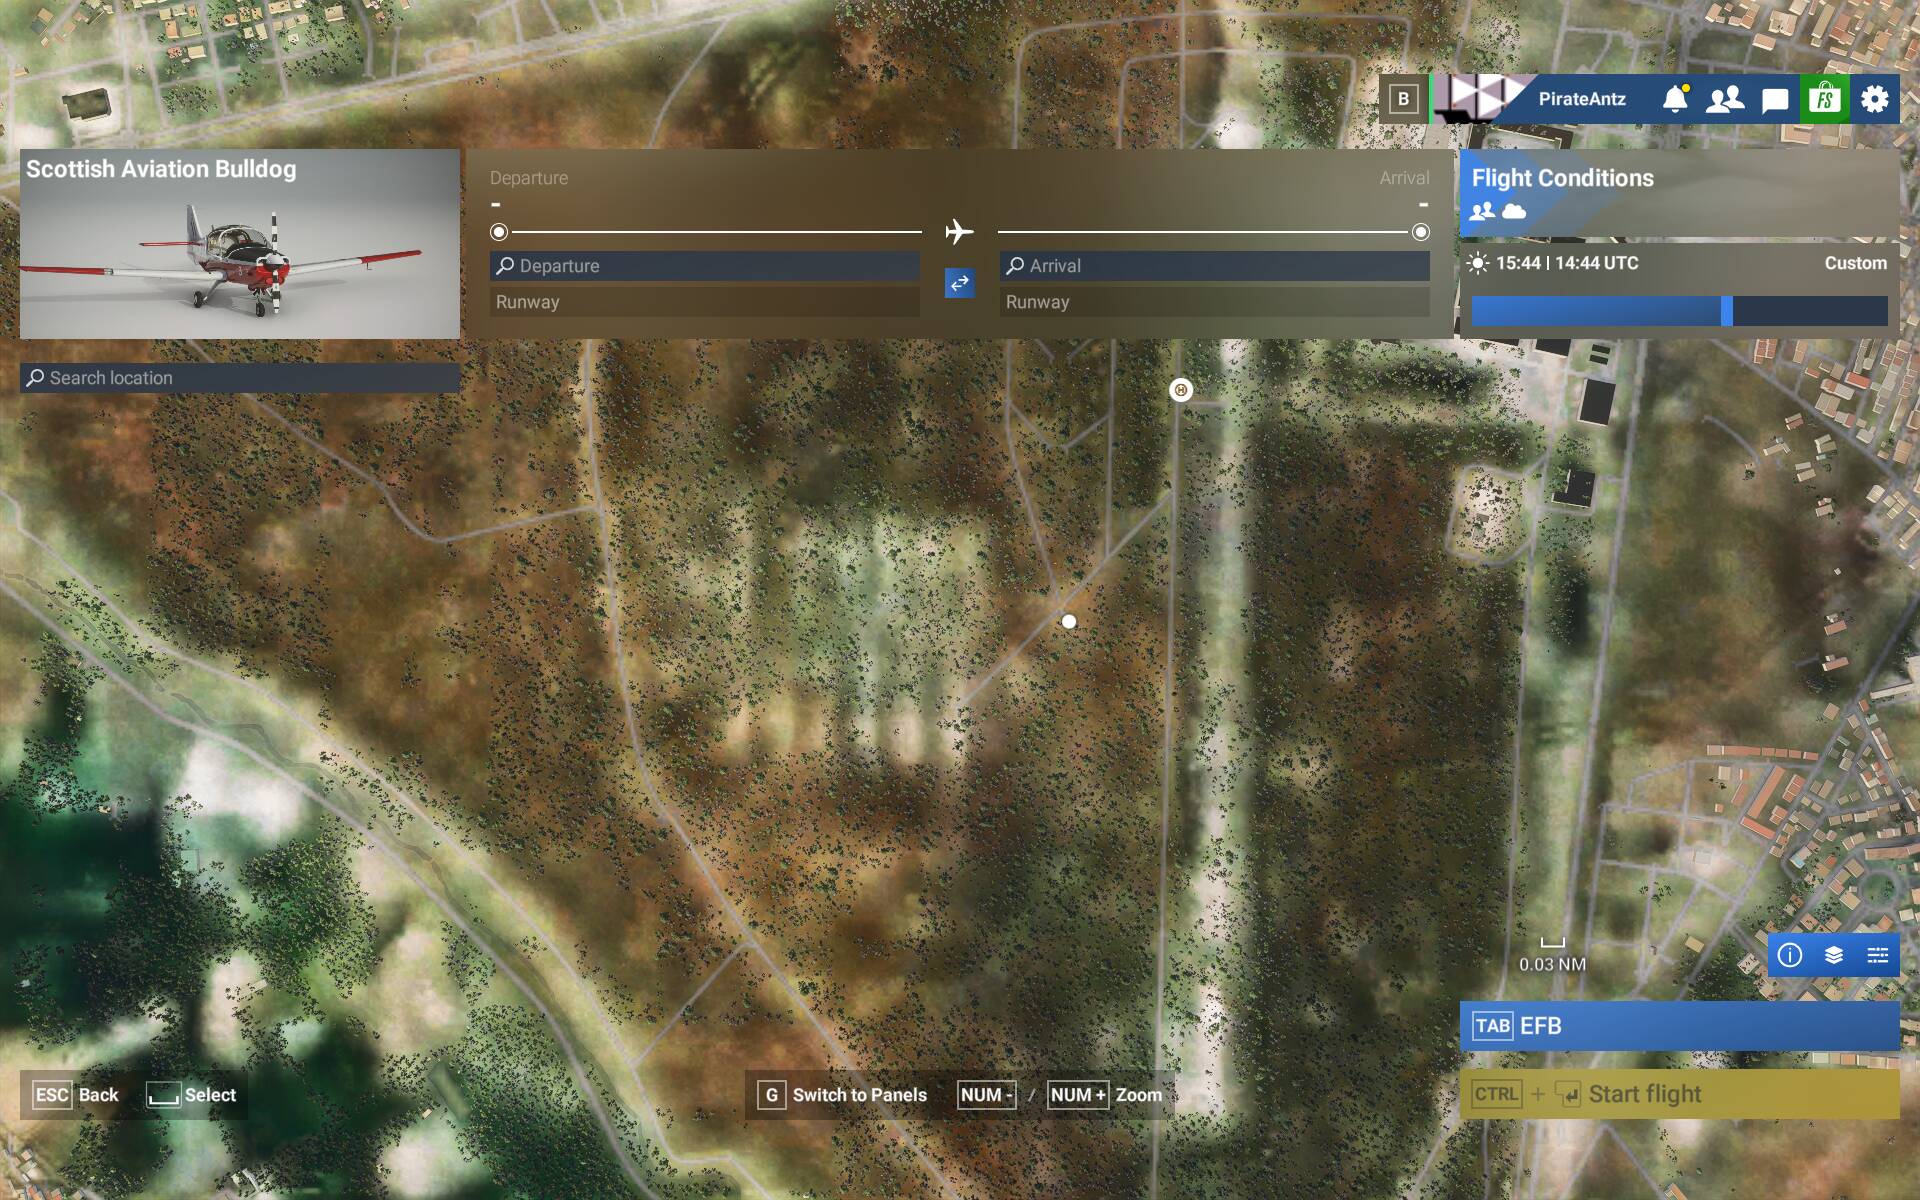Open the EFB tab
1920x1200 pixels.
click(x=1679, y=1026)
